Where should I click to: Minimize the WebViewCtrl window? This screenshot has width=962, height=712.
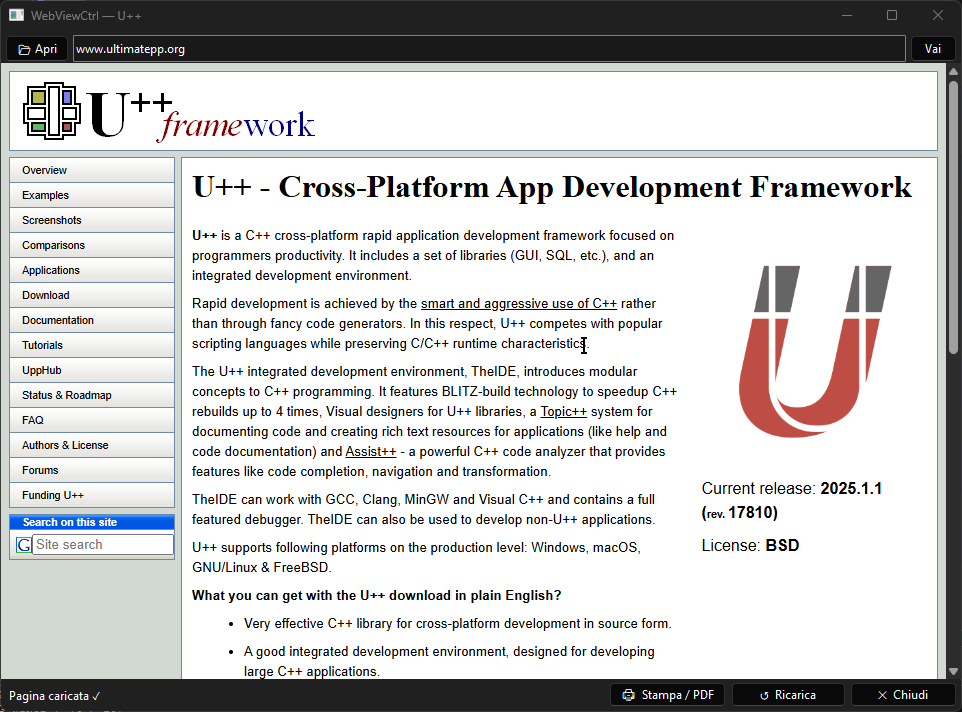[x=847, y=15]
